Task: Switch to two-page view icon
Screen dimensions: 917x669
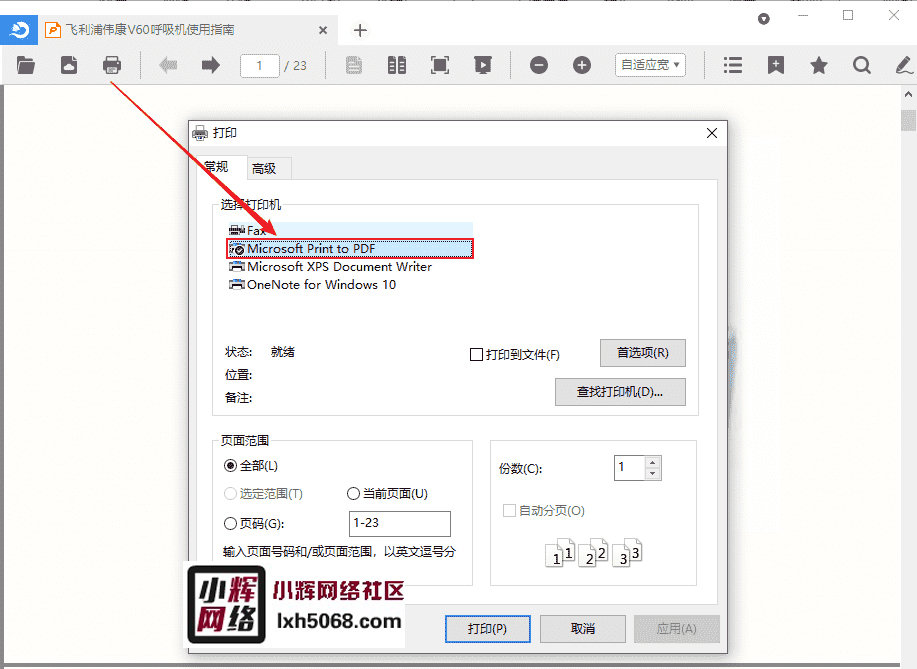Action: click(397, 65)
